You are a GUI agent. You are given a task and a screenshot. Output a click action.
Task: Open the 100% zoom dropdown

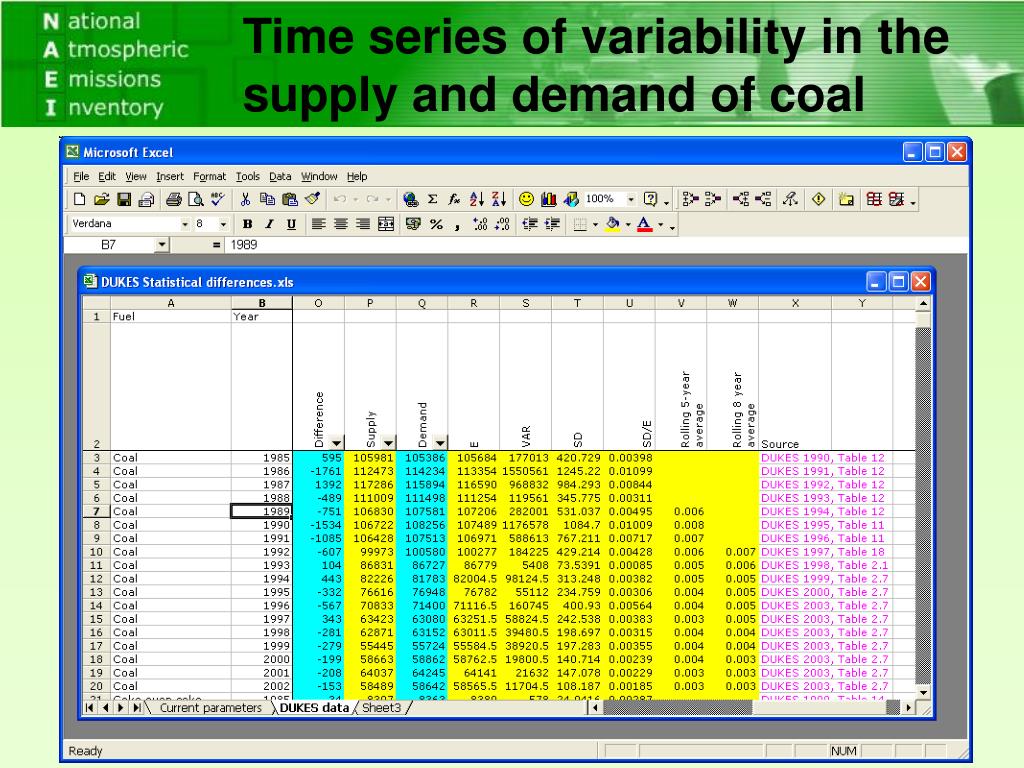pos(631,199)
